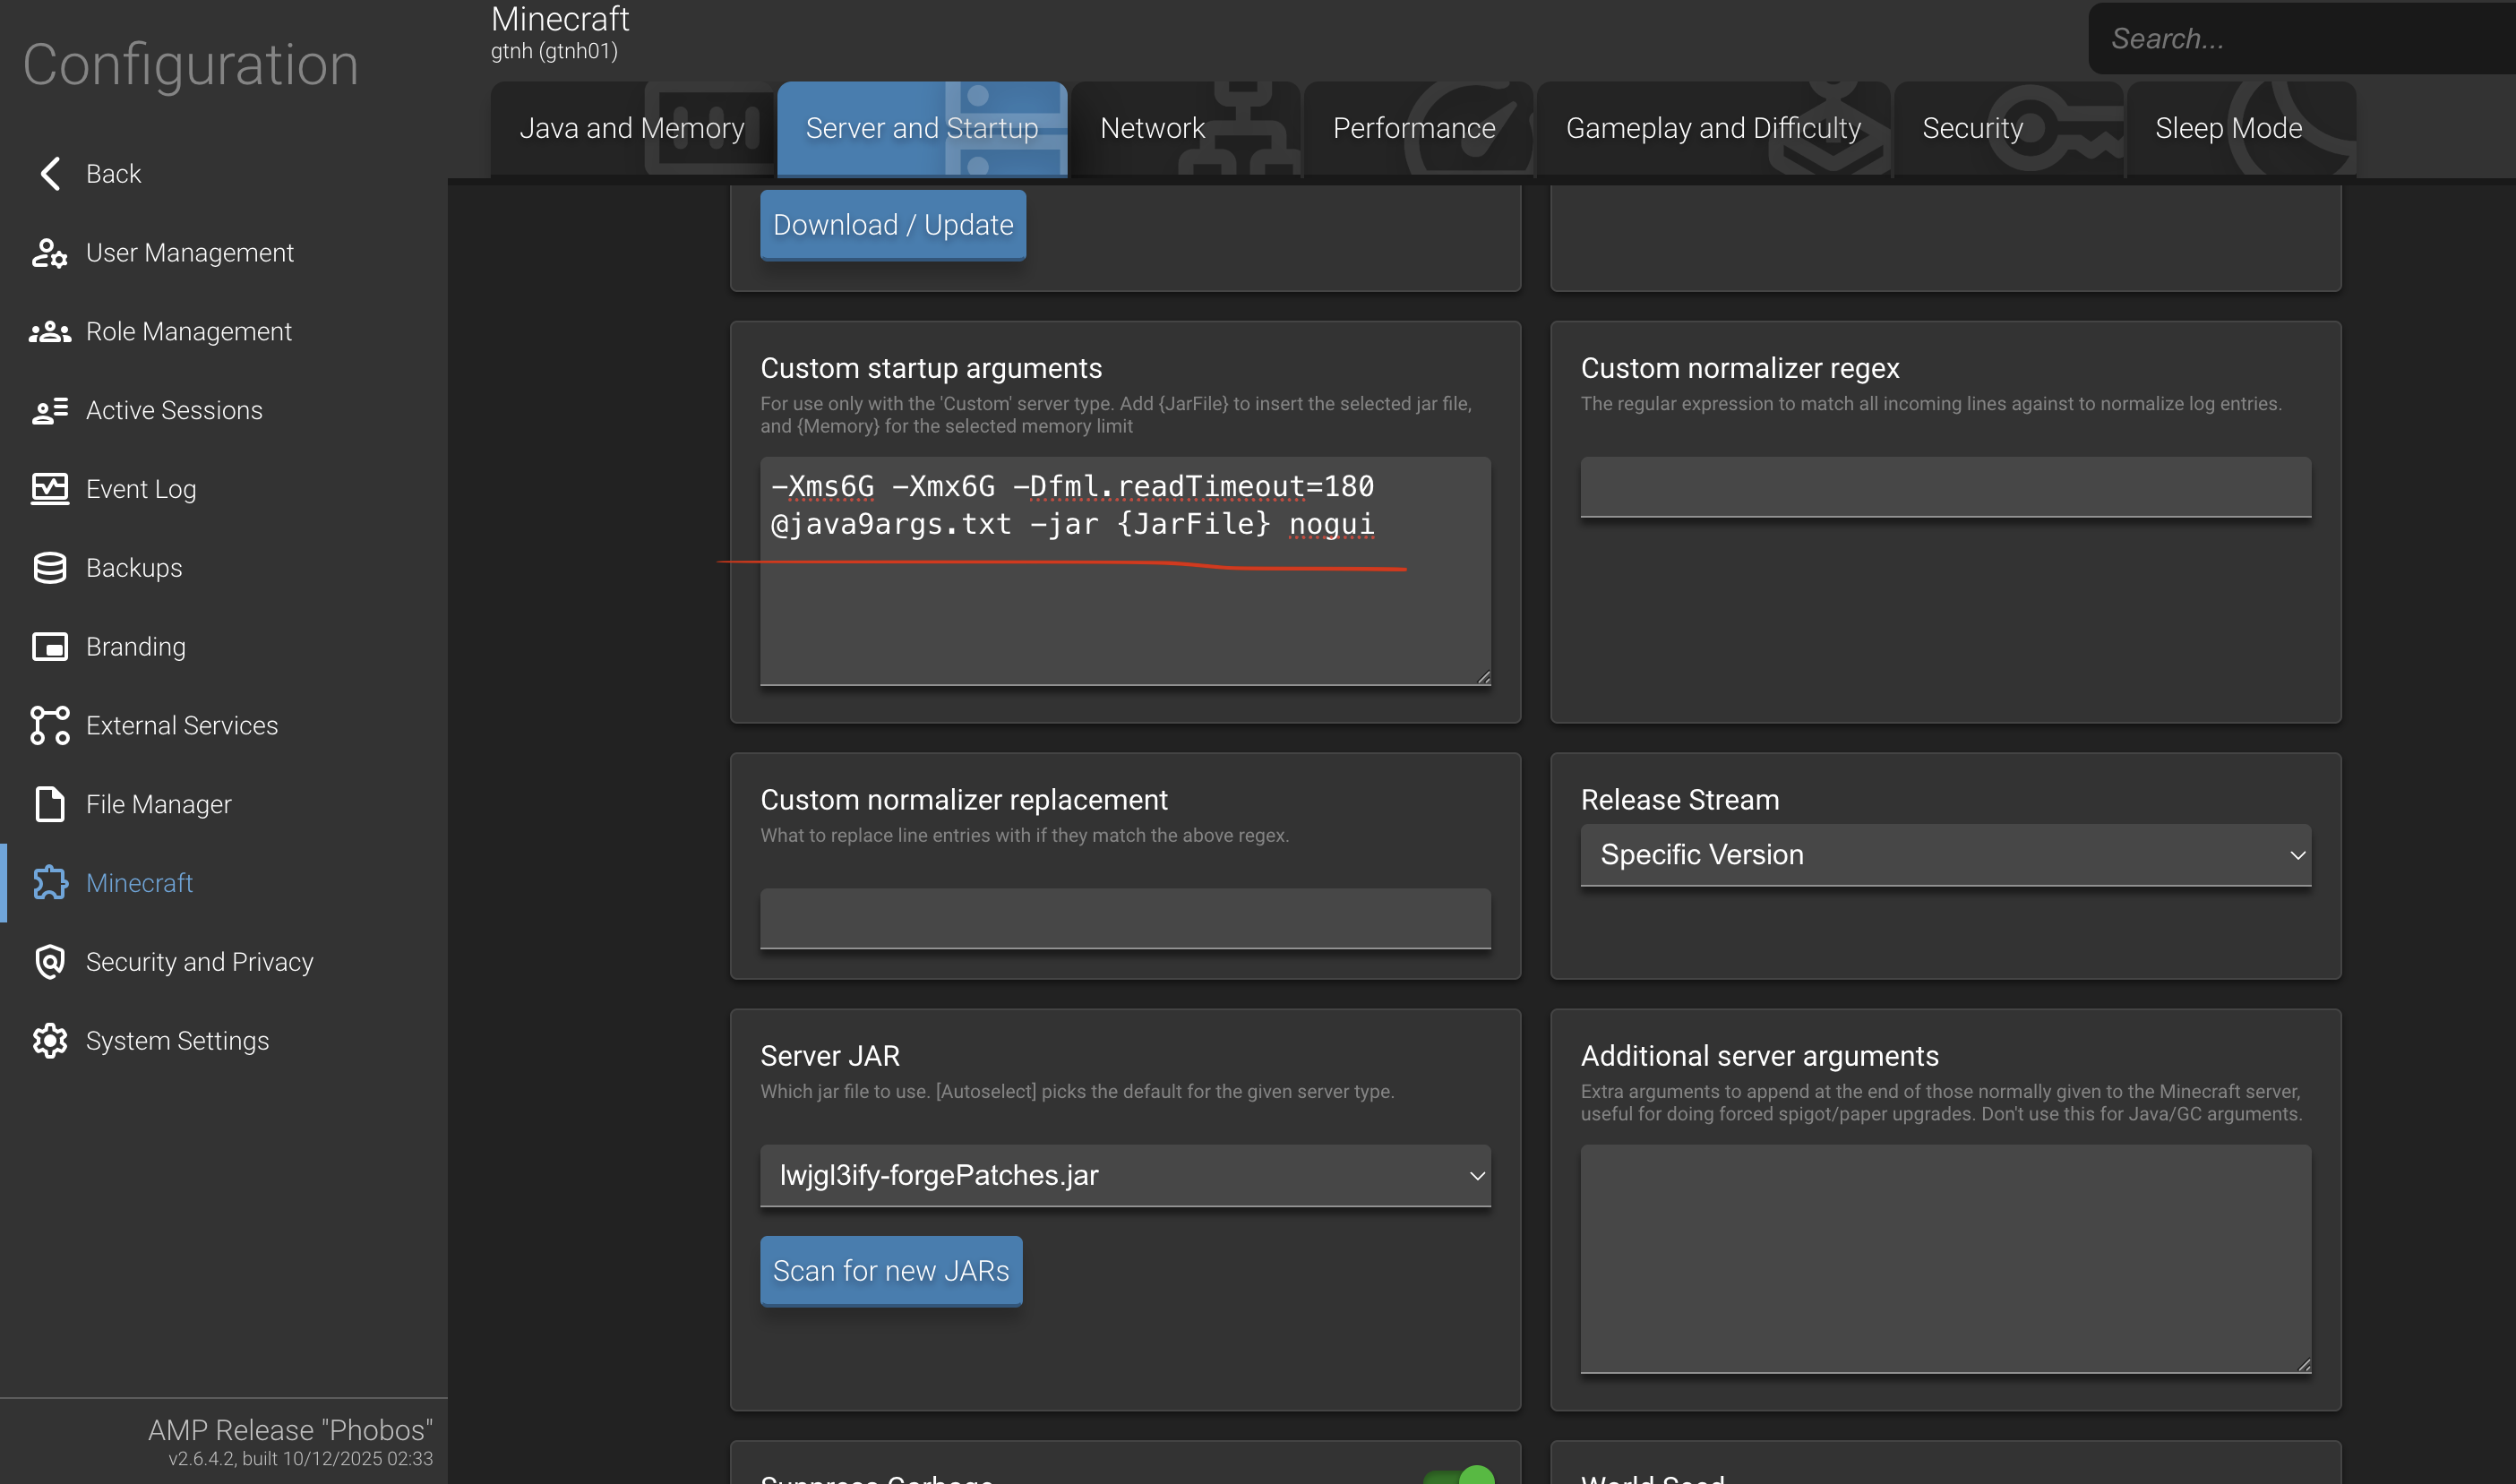Click the Branding icon
2516x1484 pixels.
tap(50, 647)
